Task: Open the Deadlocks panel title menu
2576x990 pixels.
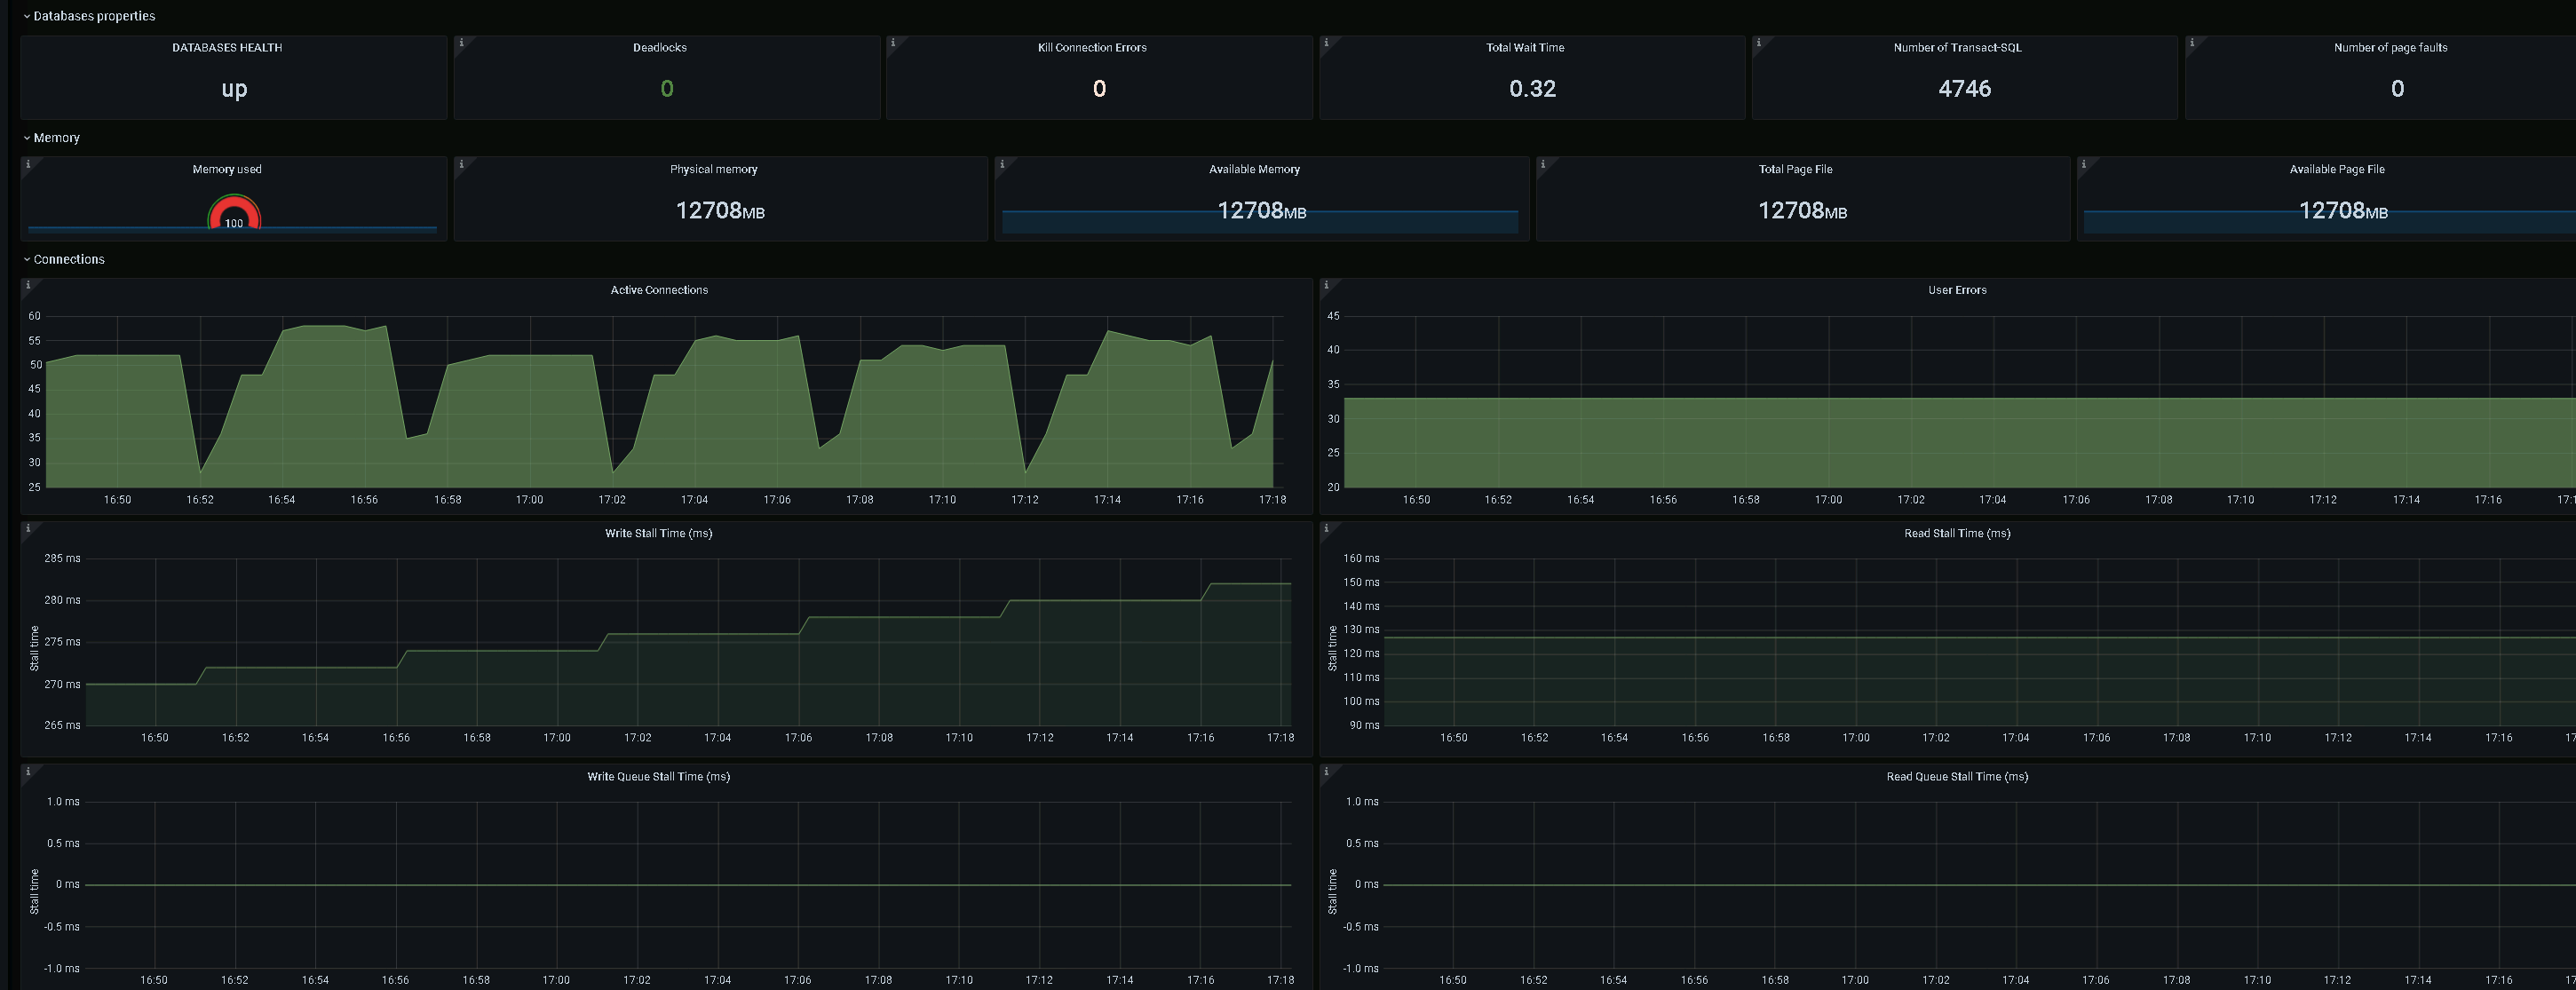Action: (x=660, y=47)
